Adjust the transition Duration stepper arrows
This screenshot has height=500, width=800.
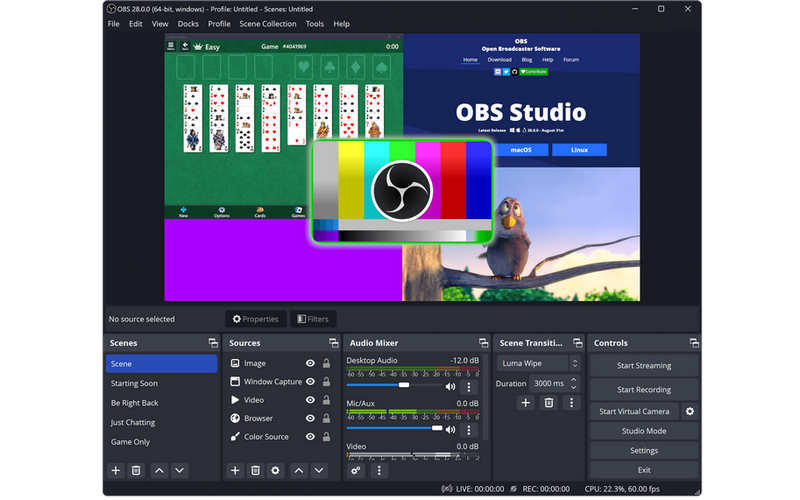574,383
